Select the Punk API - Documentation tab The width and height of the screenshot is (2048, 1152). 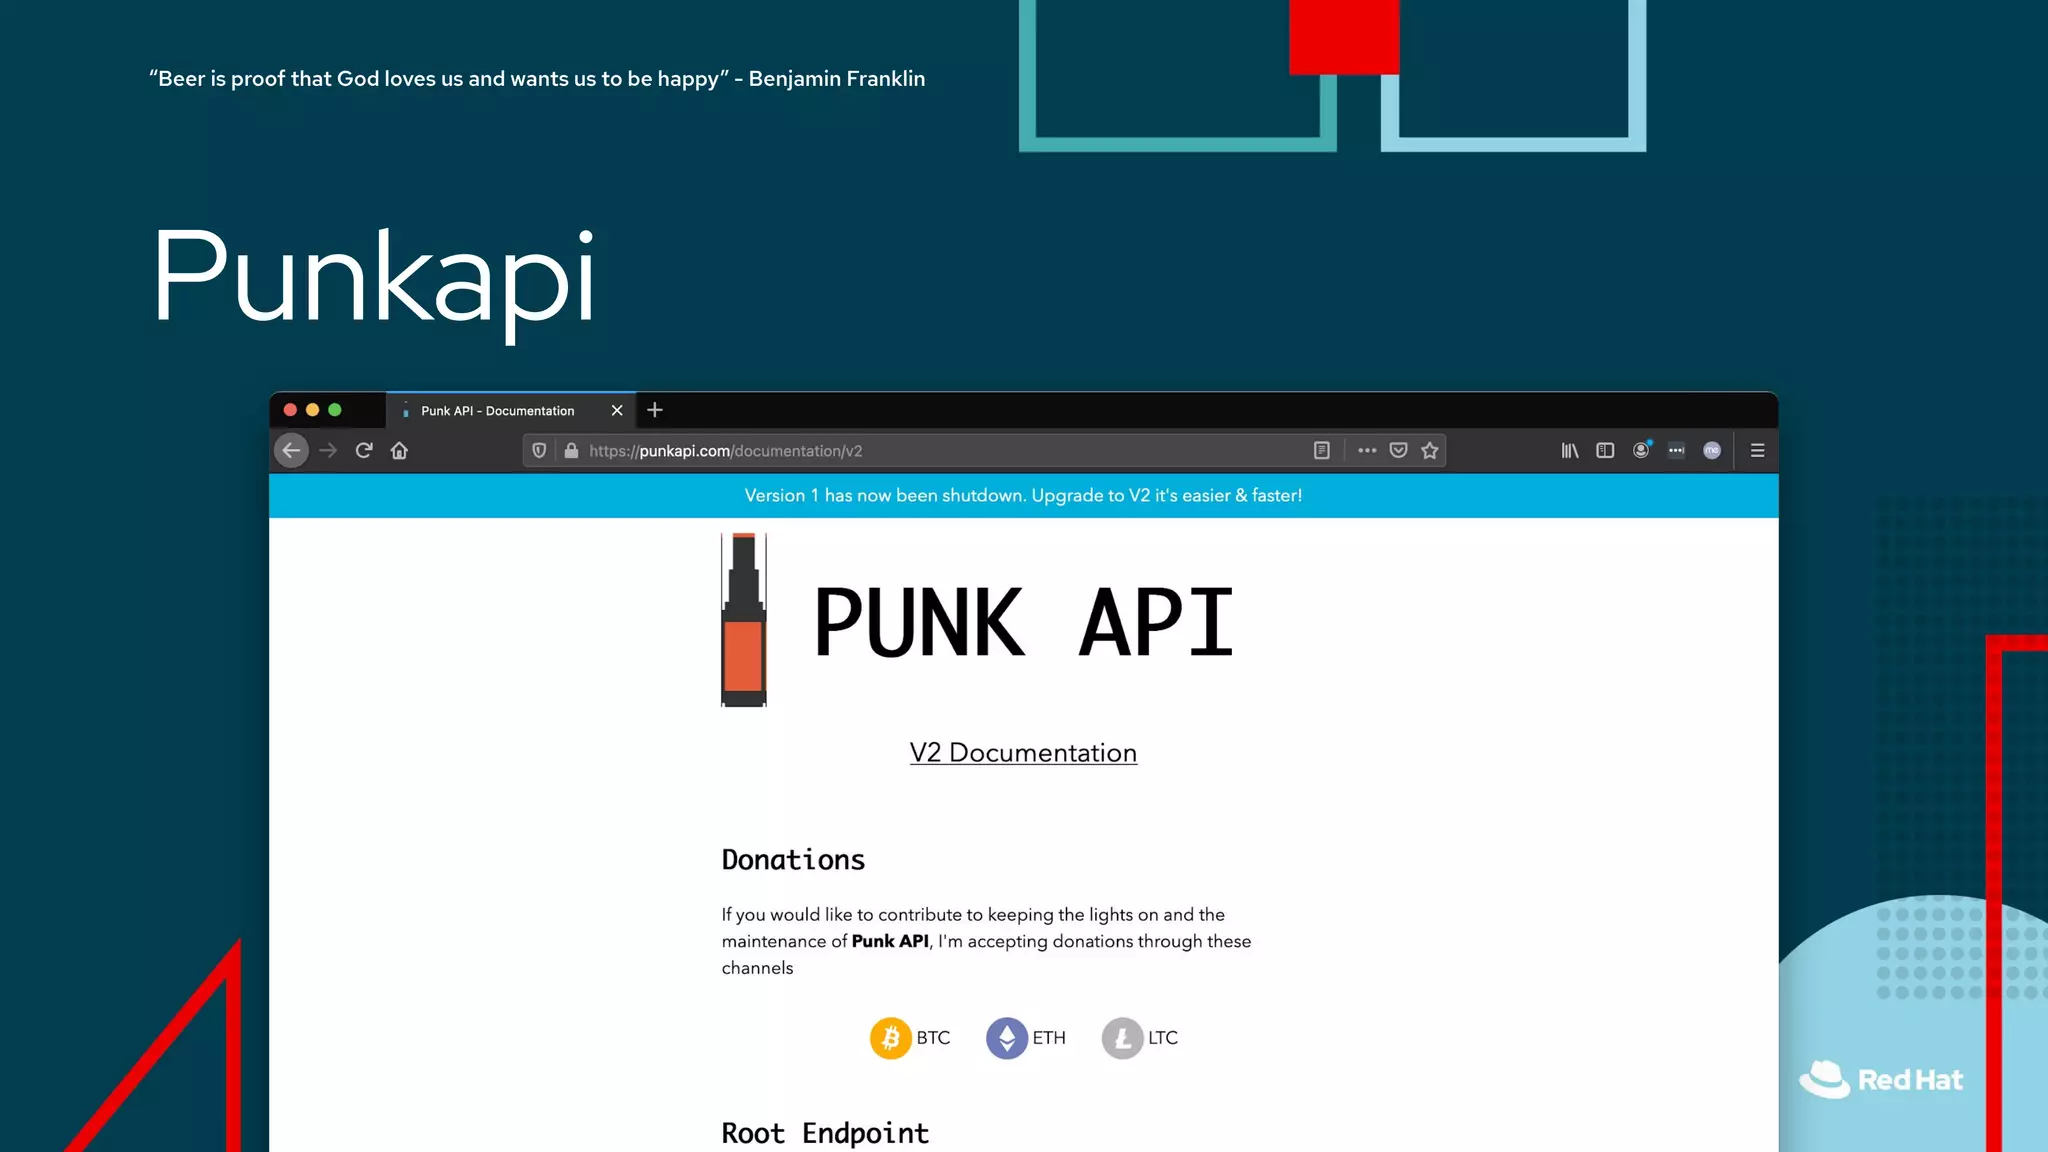[x=498, y=411]
